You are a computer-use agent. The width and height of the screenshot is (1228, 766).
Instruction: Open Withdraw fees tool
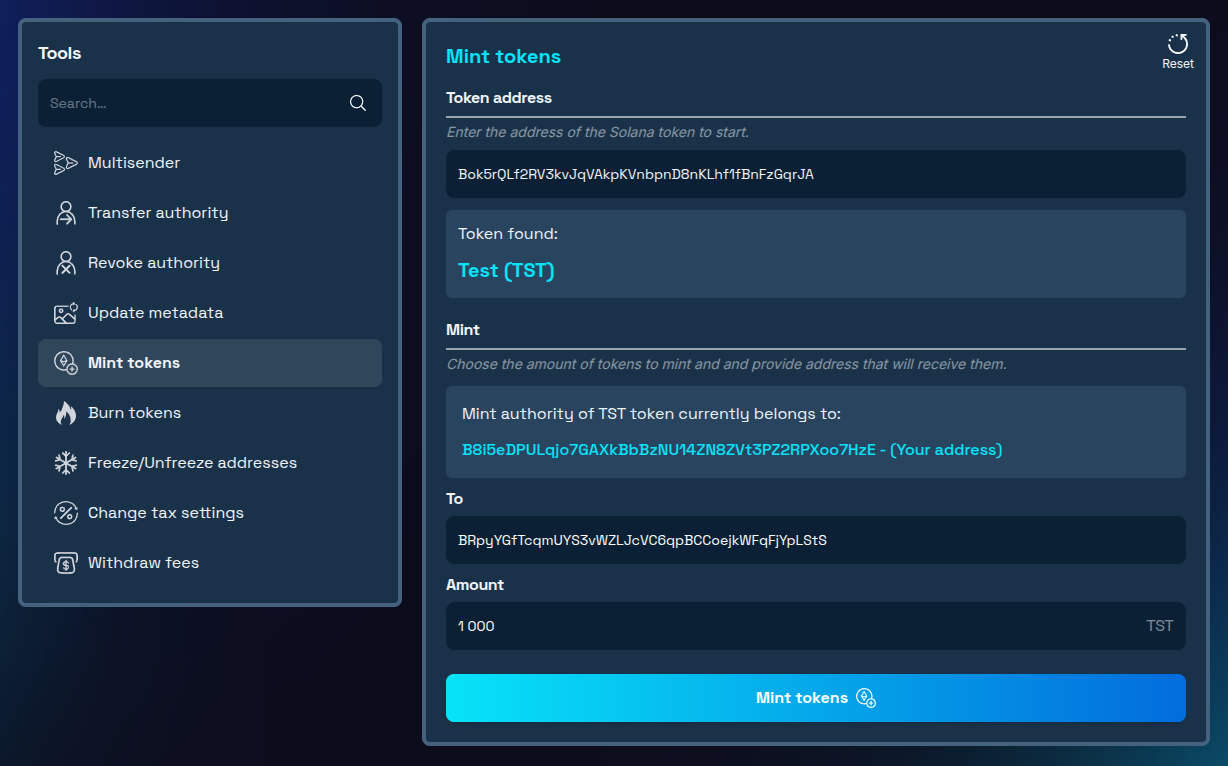click(210, 563)
